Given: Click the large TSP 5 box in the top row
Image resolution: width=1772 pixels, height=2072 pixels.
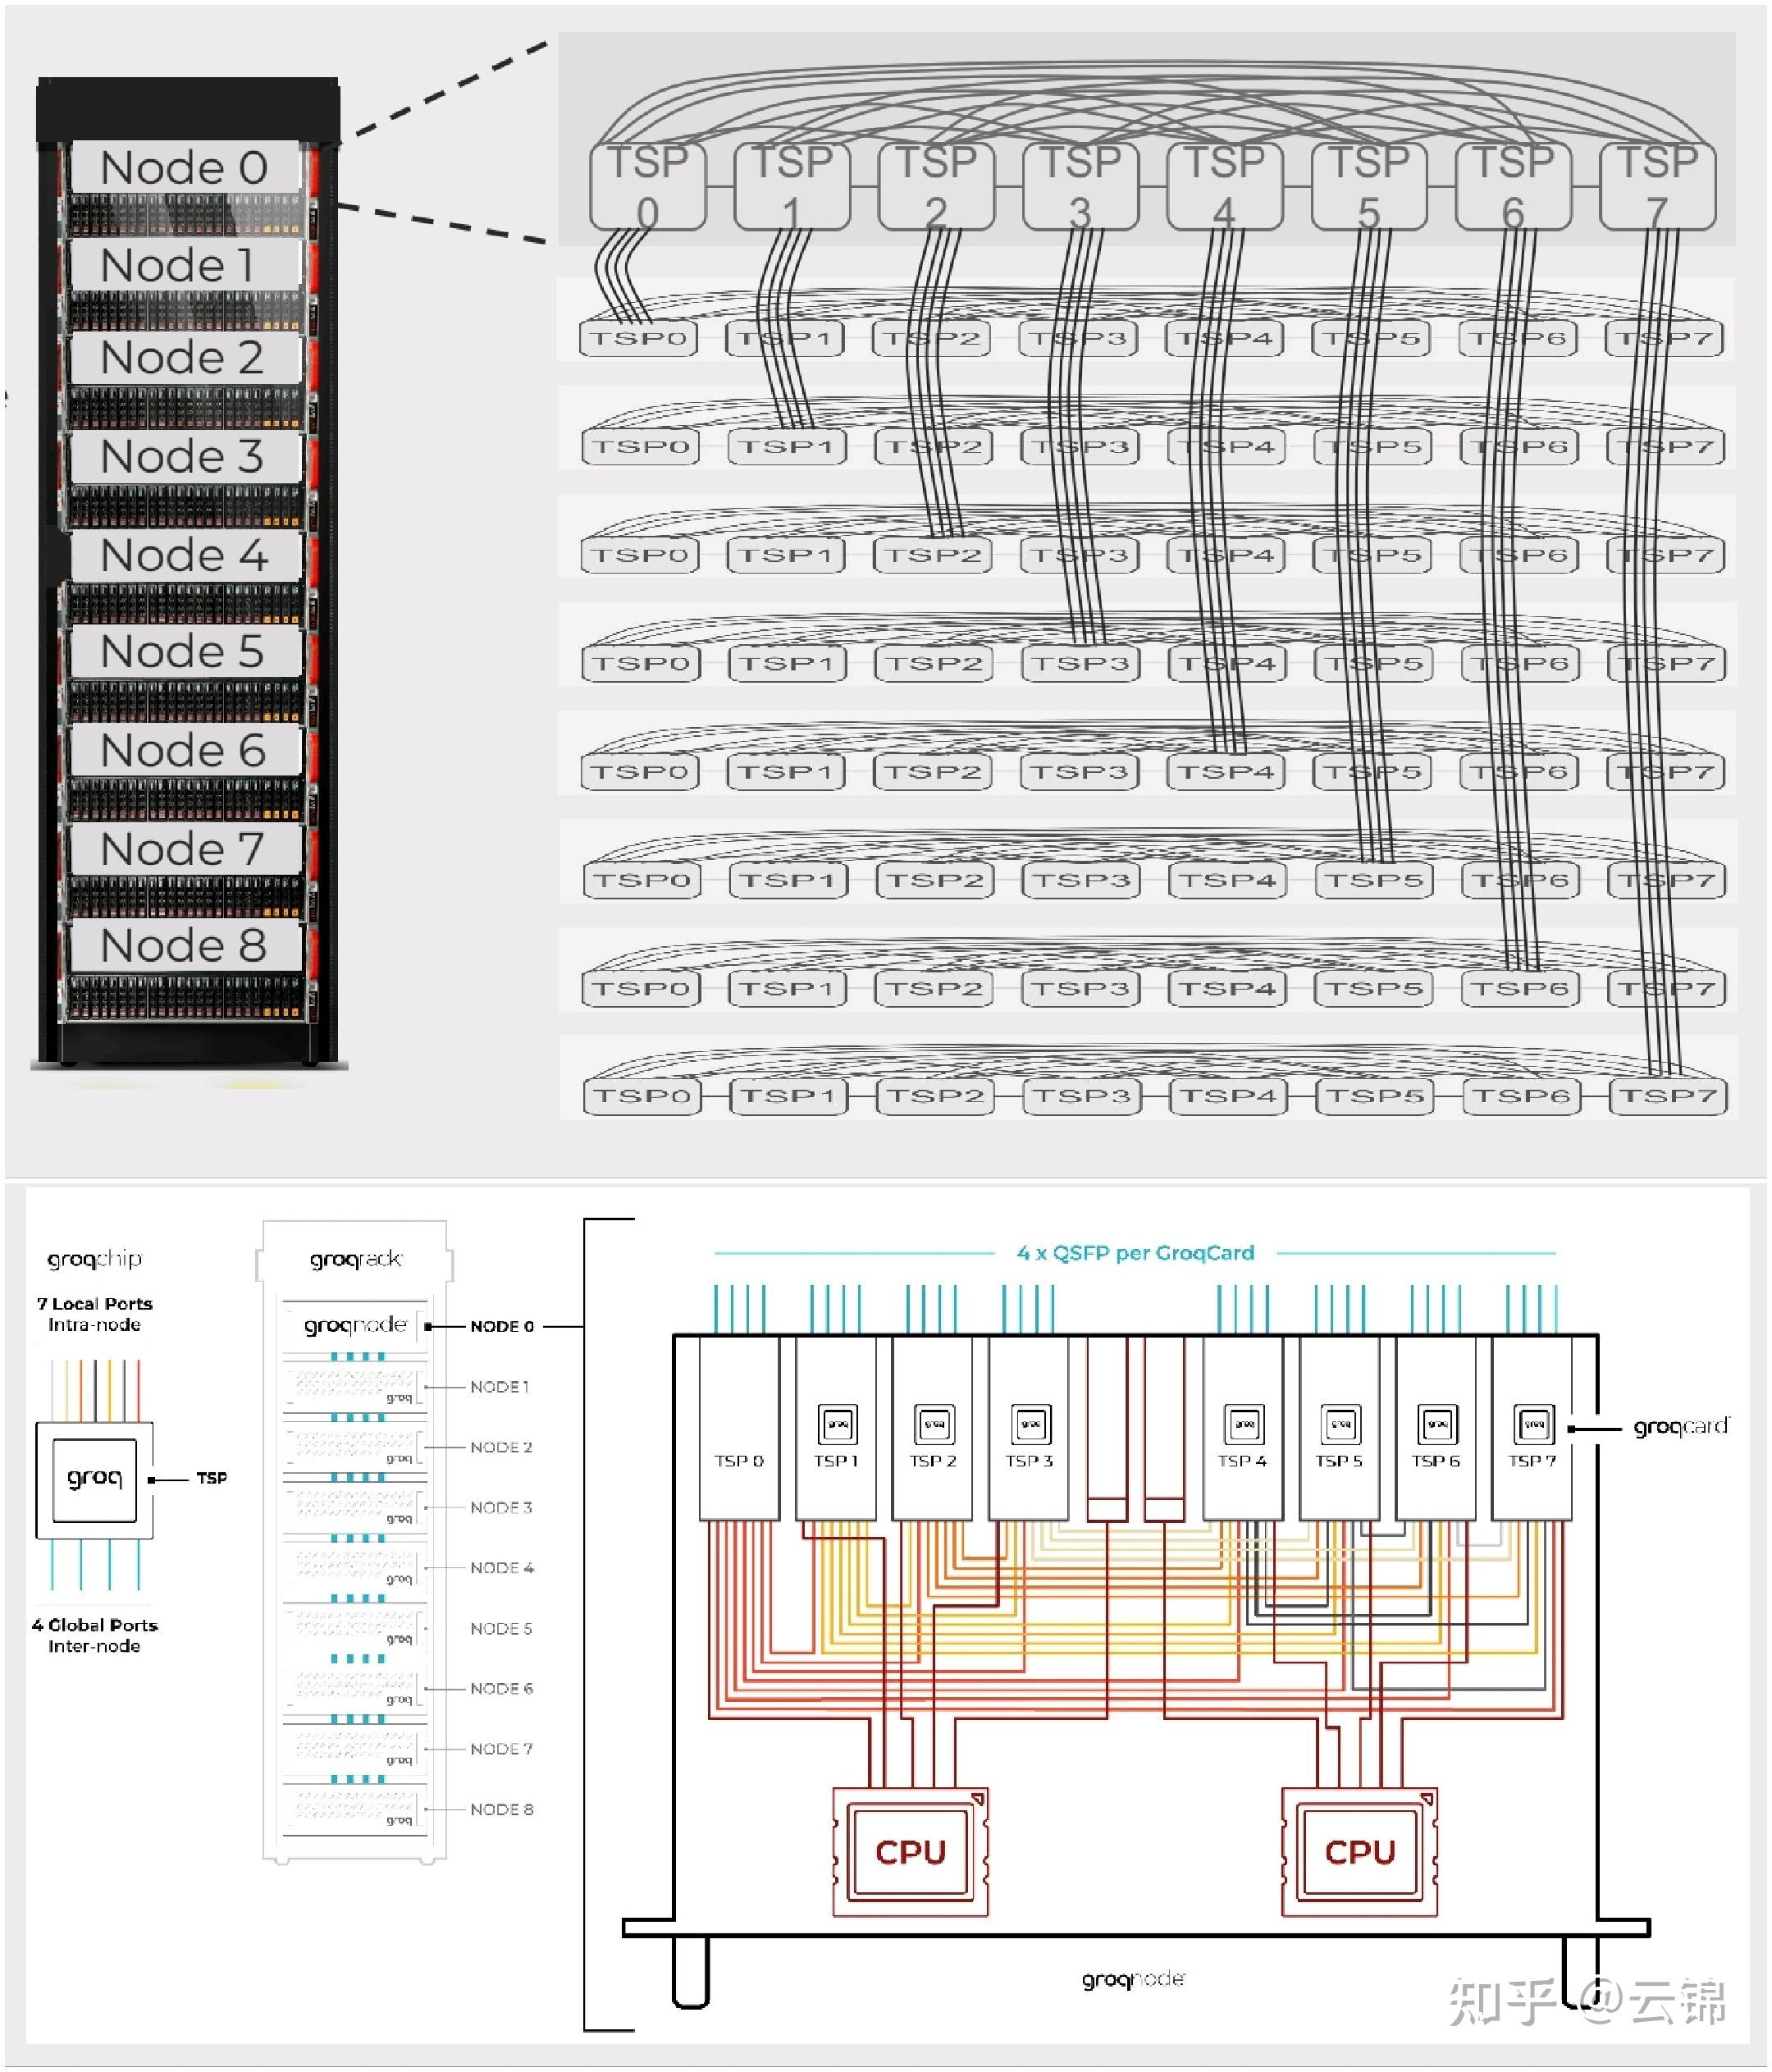Looking at the screenshot, I should [1369, 186].
